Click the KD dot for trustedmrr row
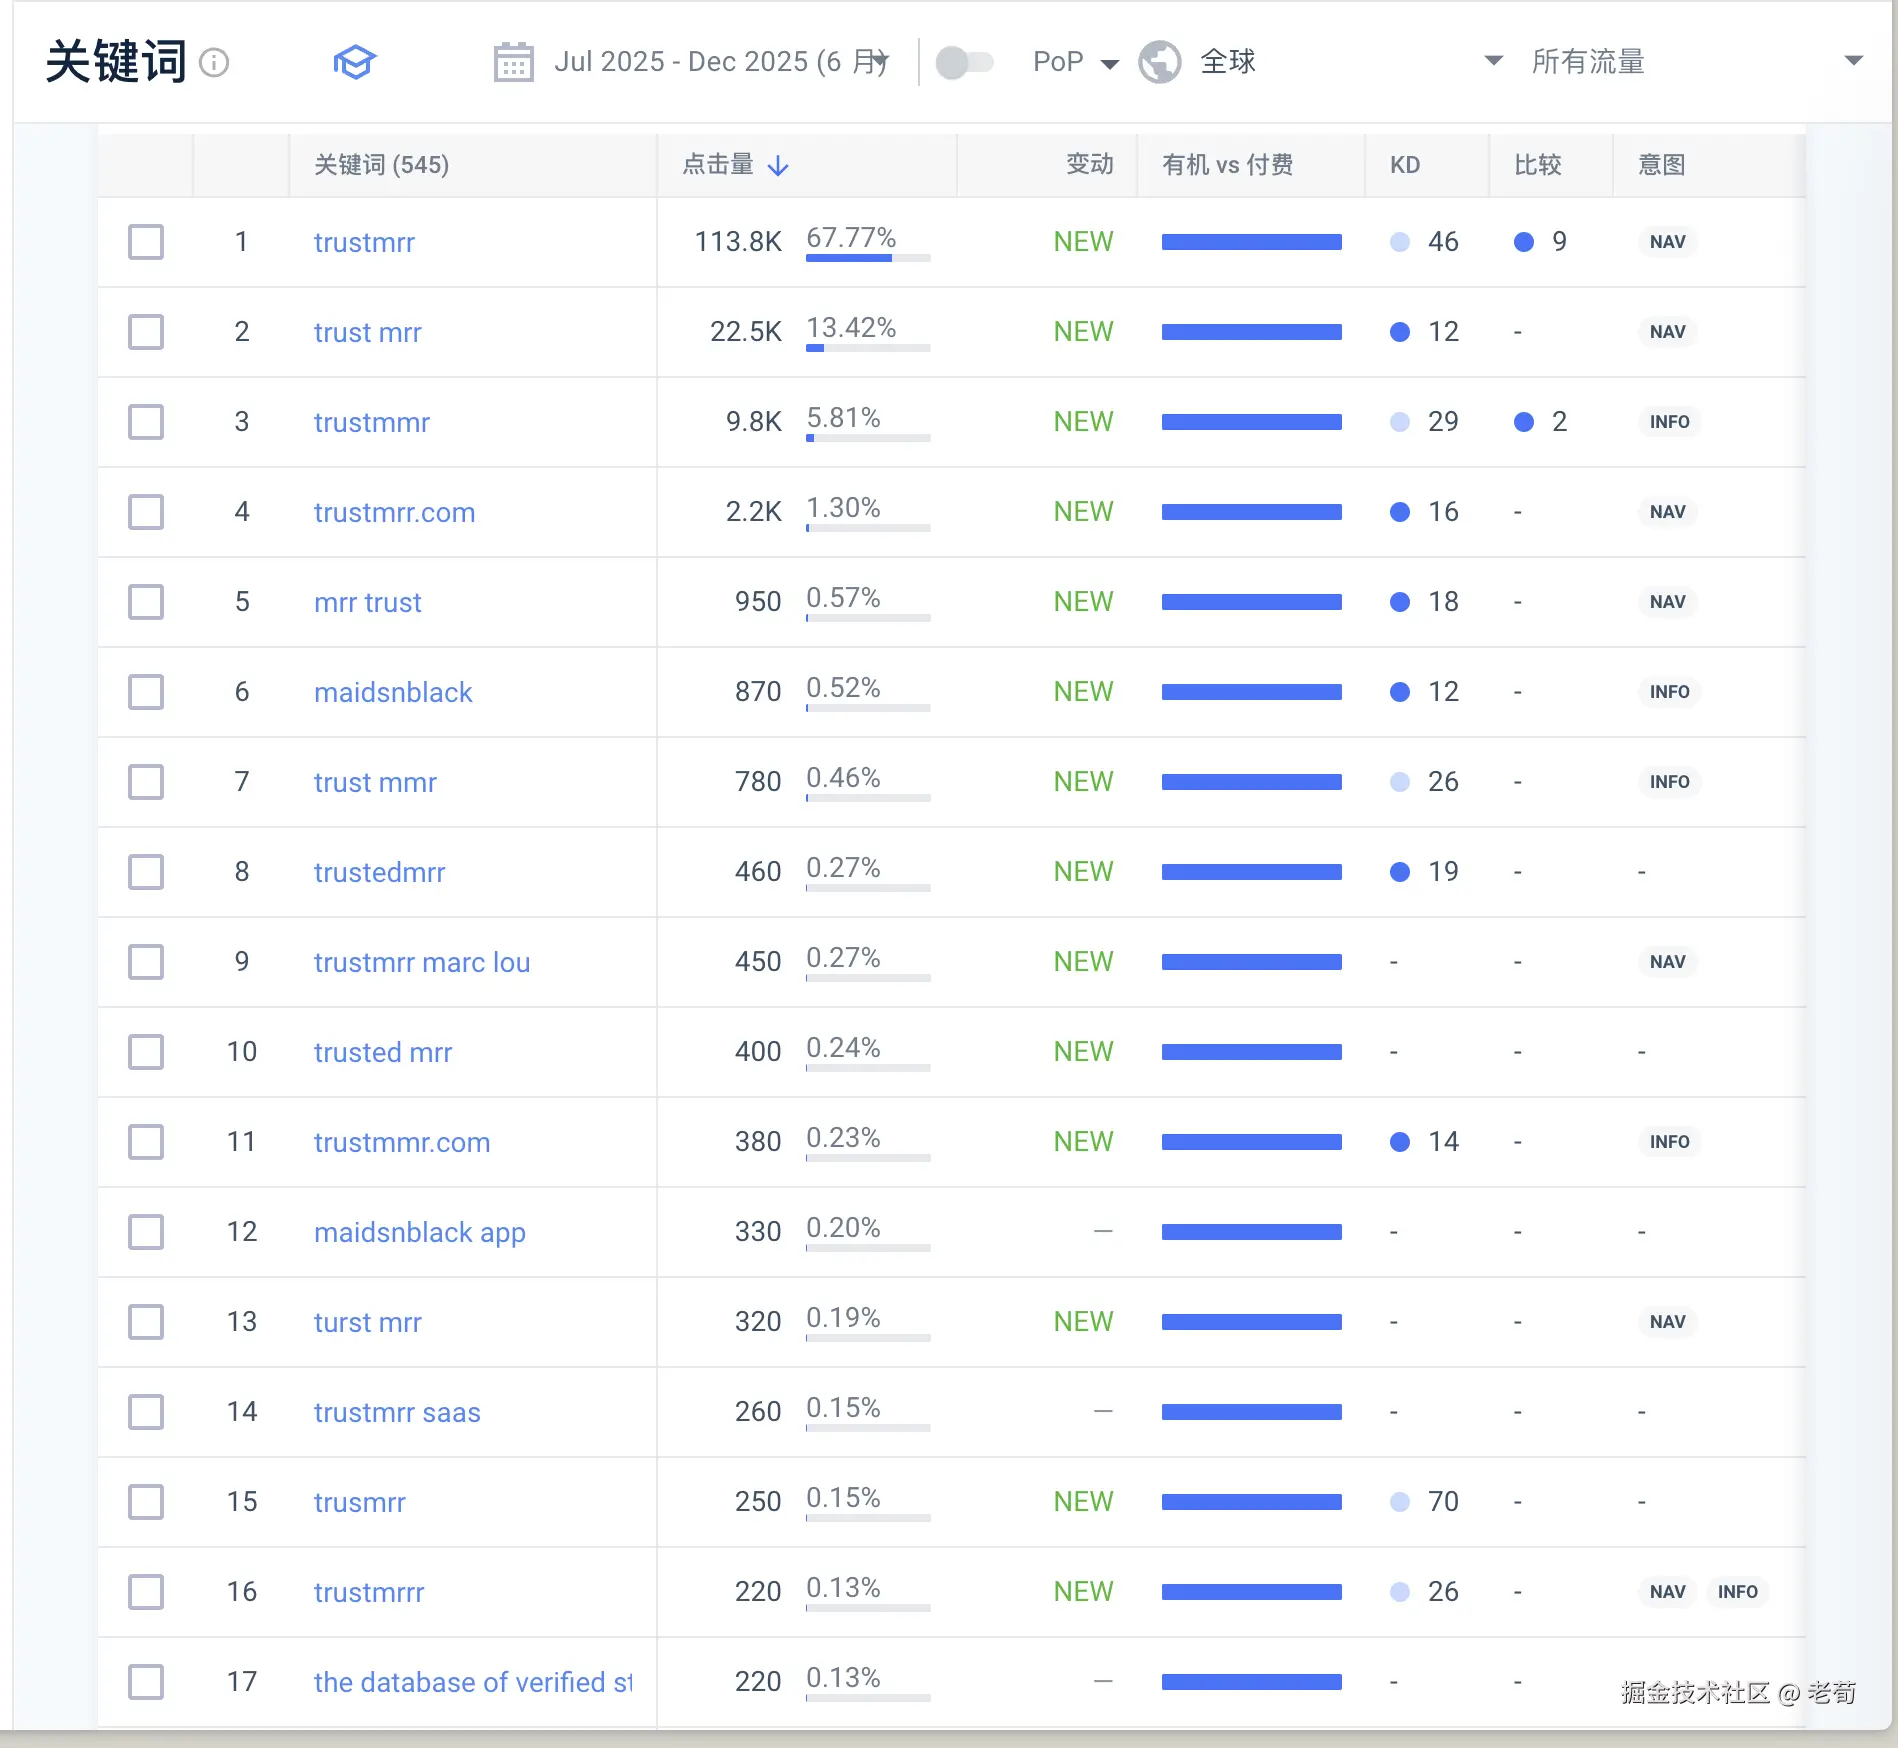Image resolution: width=1898 pixels, height=1748 pixels. [1400, 872]
